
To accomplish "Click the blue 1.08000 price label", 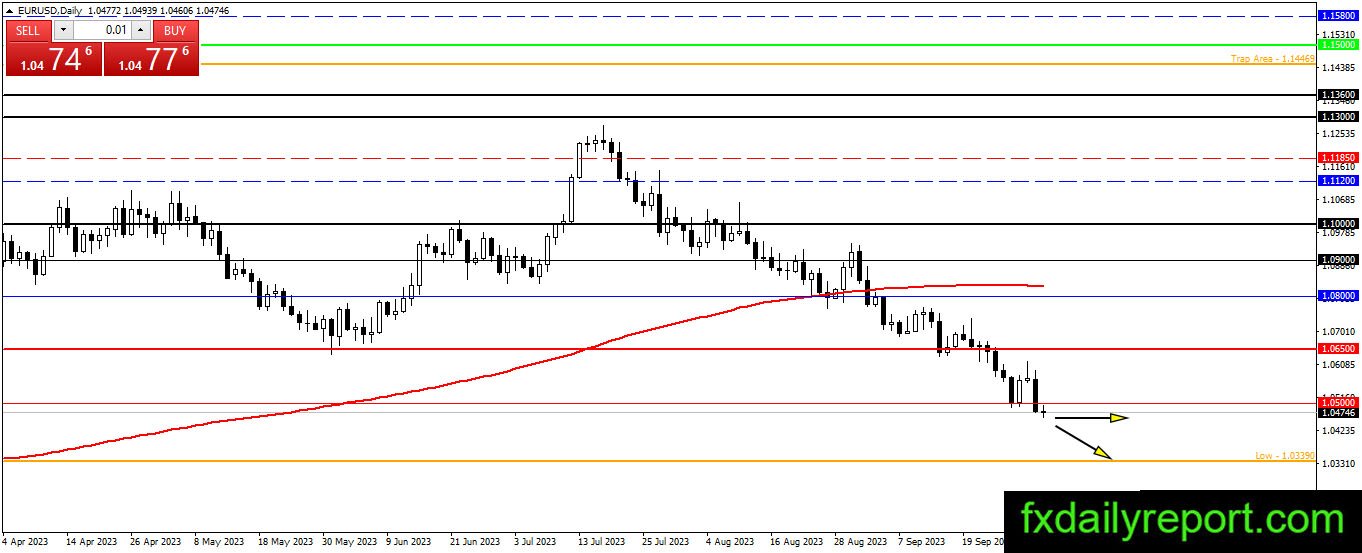I will point(1338,296).
